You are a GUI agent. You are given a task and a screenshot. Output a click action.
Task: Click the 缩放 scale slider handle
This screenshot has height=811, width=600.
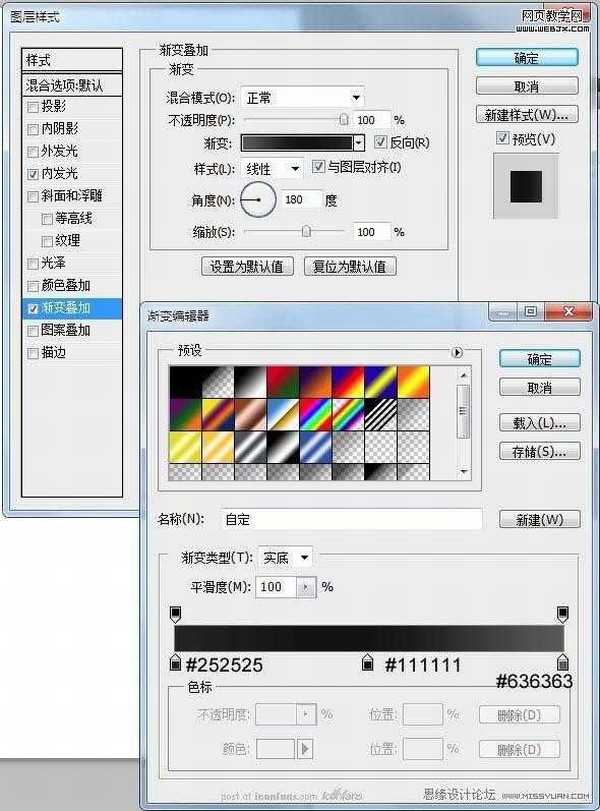tap(307, 231)
